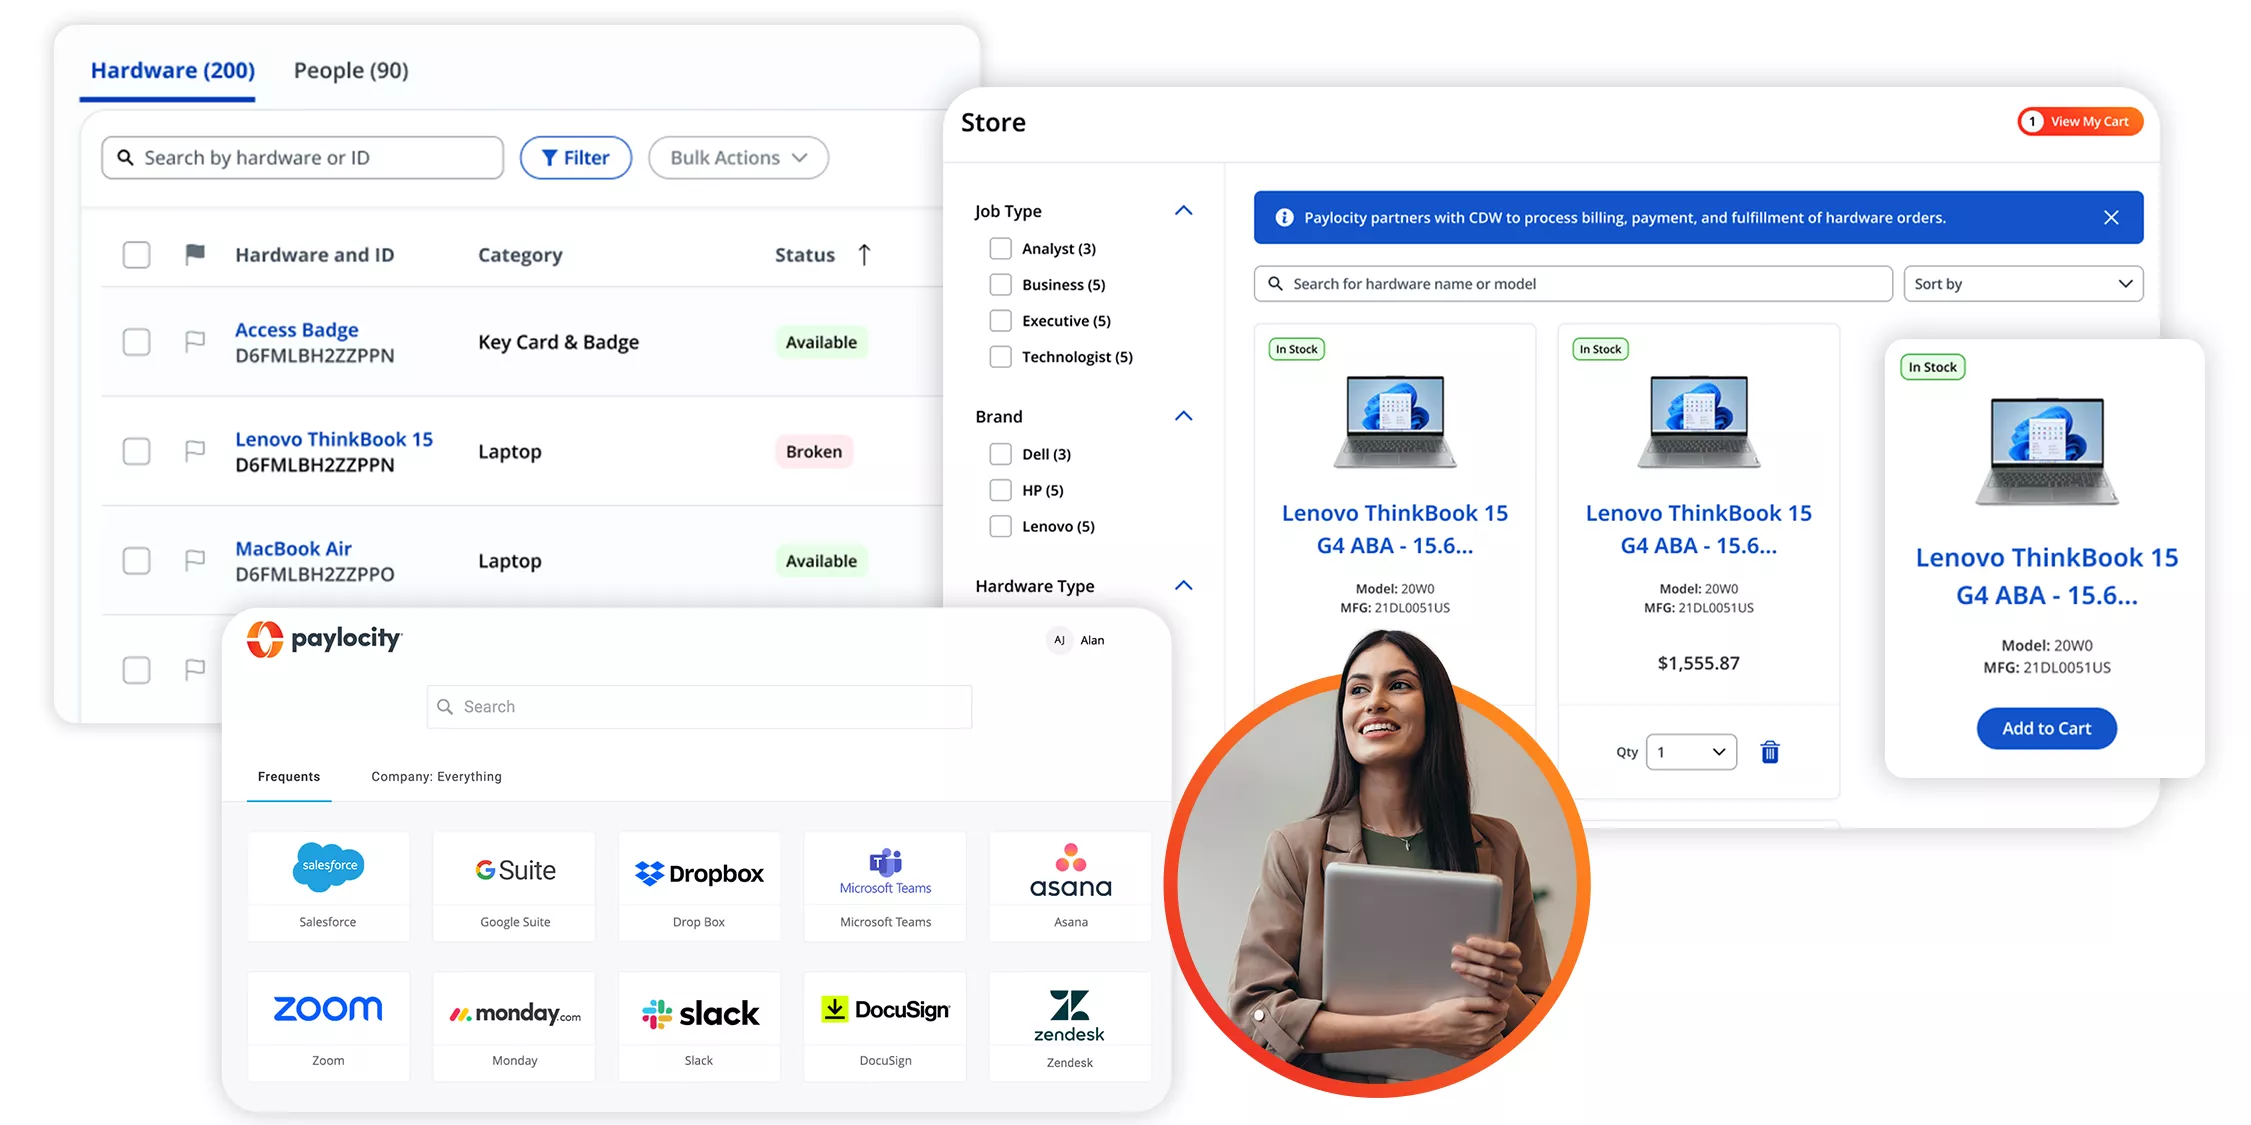2251x1125 pixels.
Task: Click the info icon in the blue banner
Action: click(1285, 218)
